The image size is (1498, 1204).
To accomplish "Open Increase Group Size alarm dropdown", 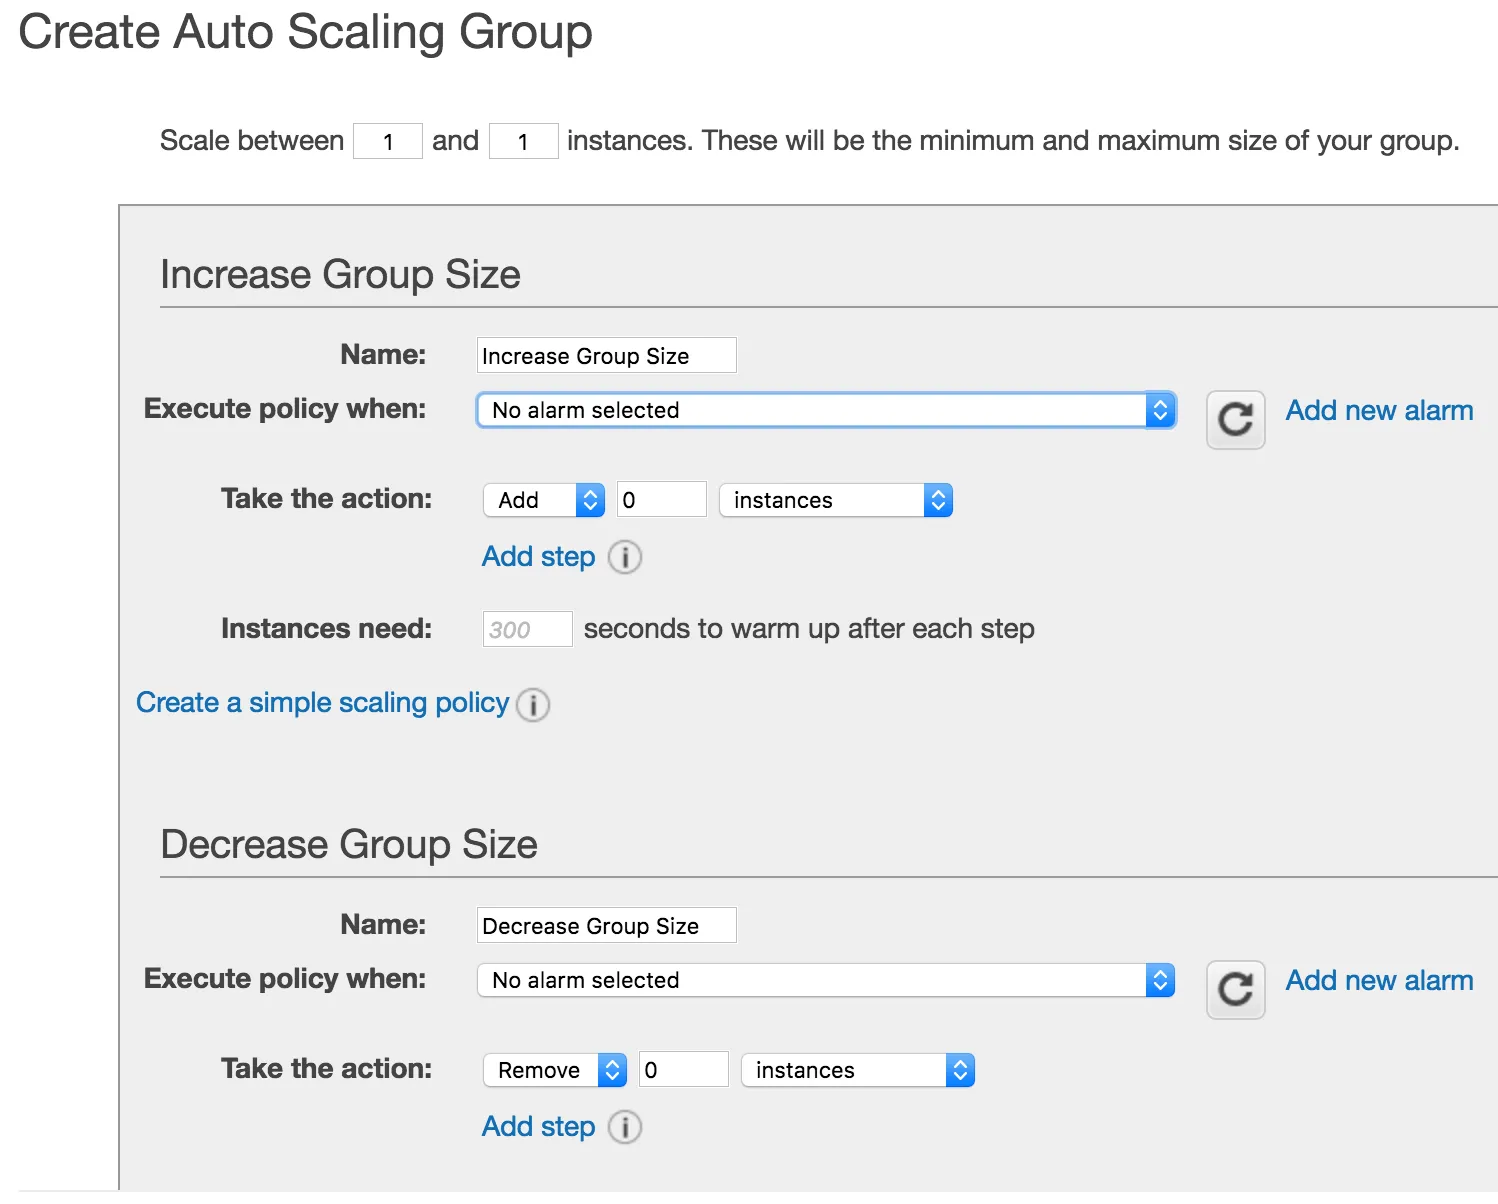I will (825, 410).
